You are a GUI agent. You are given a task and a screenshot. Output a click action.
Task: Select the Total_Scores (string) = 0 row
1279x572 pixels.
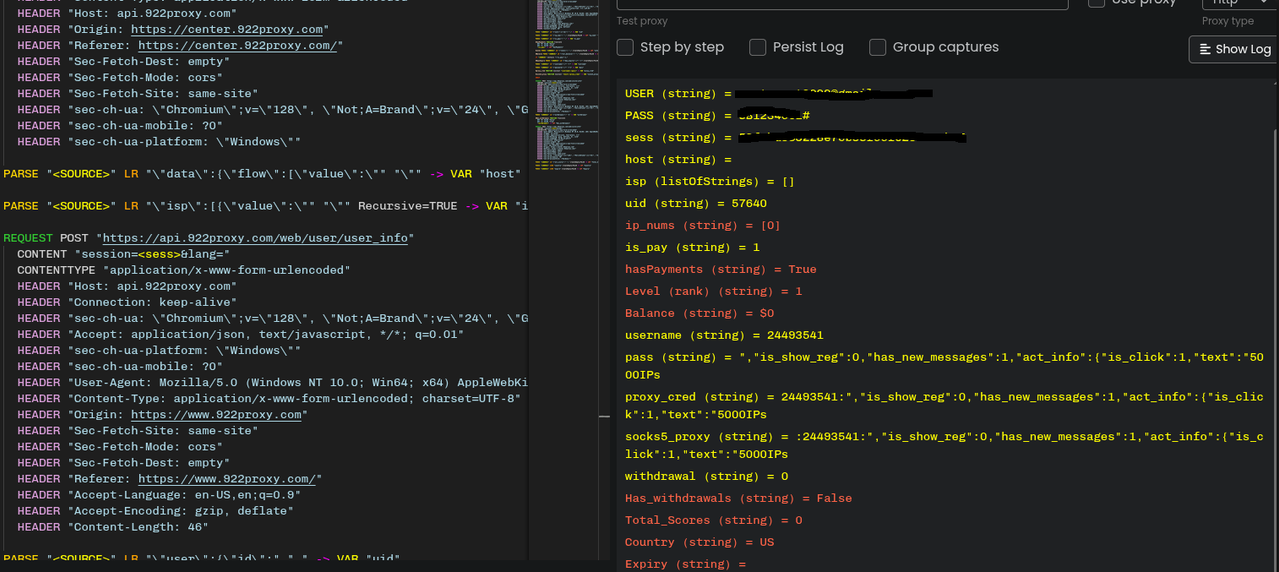tap(714, 520)
